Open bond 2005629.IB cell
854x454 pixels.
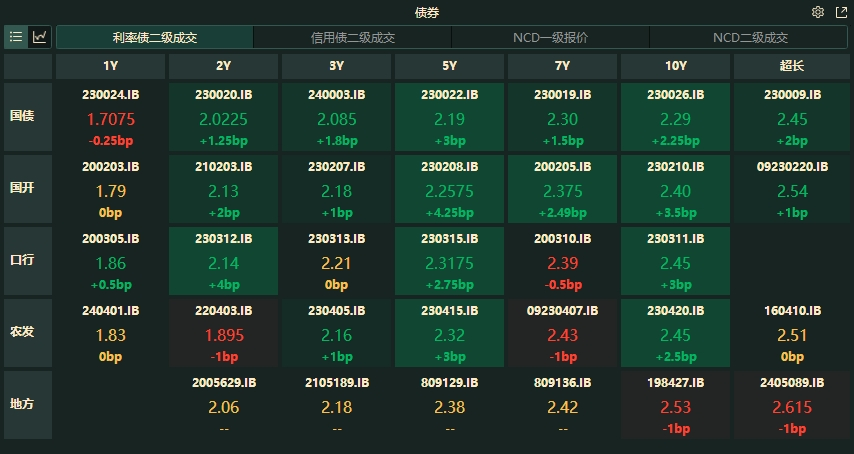(x=223, y=404)
